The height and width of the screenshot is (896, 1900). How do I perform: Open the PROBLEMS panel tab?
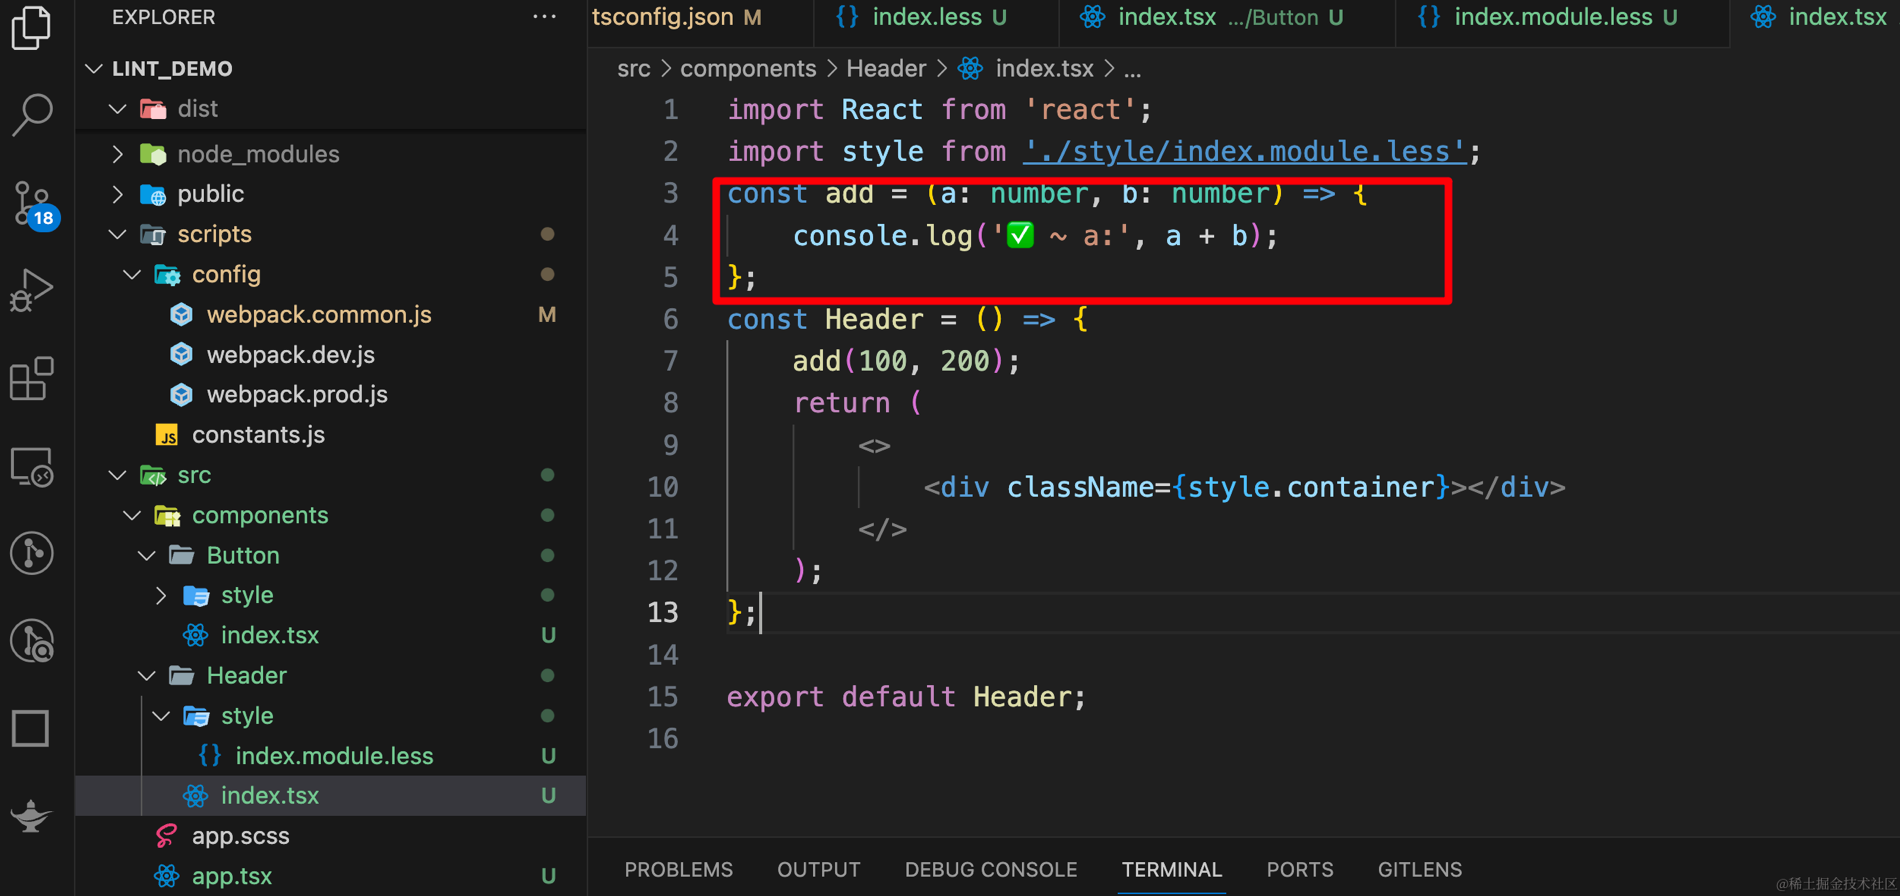coord(679,870)
